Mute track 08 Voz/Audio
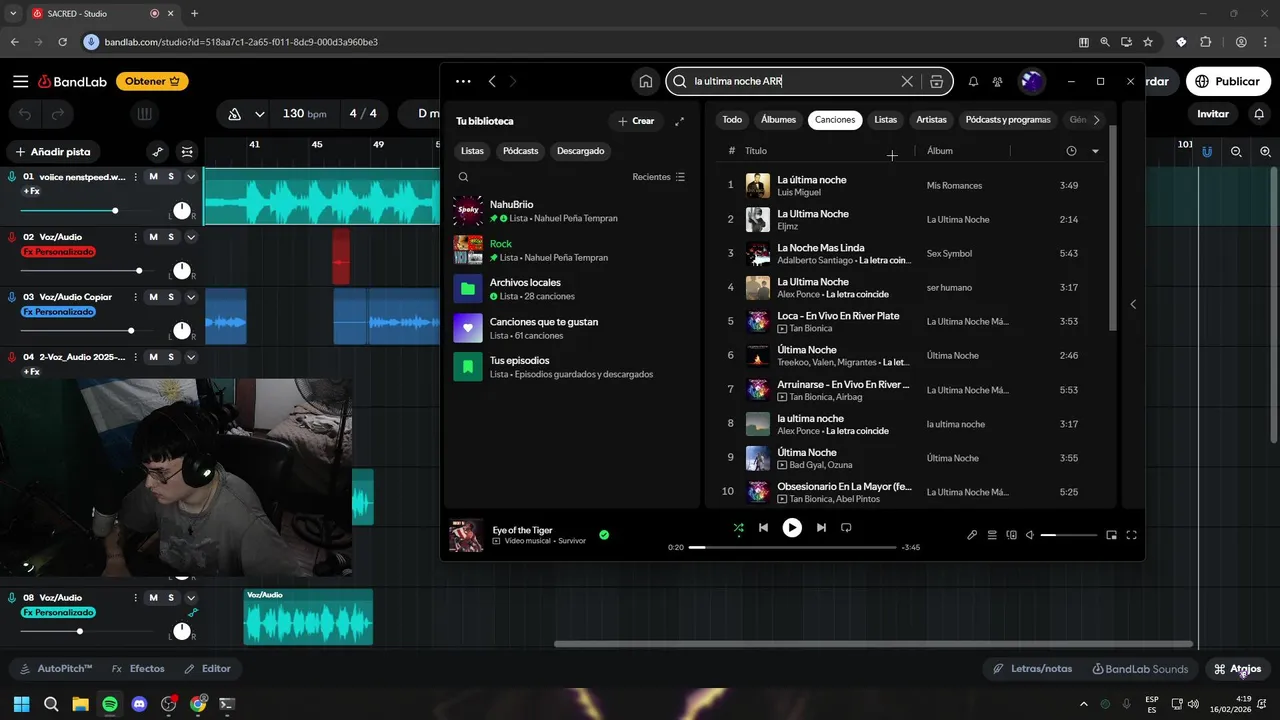This screenshot has width=1280, height=720. coord(153,598)
